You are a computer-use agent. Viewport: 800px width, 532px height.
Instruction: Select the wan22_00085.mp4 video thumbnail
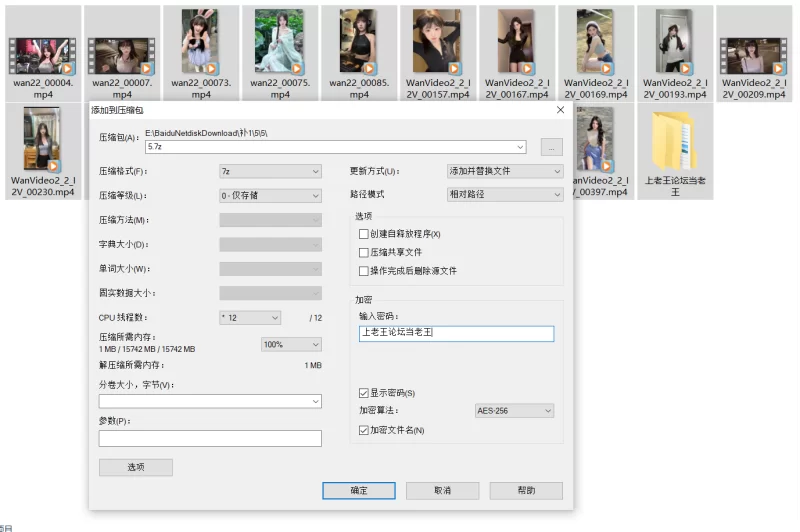coord(359,42)
